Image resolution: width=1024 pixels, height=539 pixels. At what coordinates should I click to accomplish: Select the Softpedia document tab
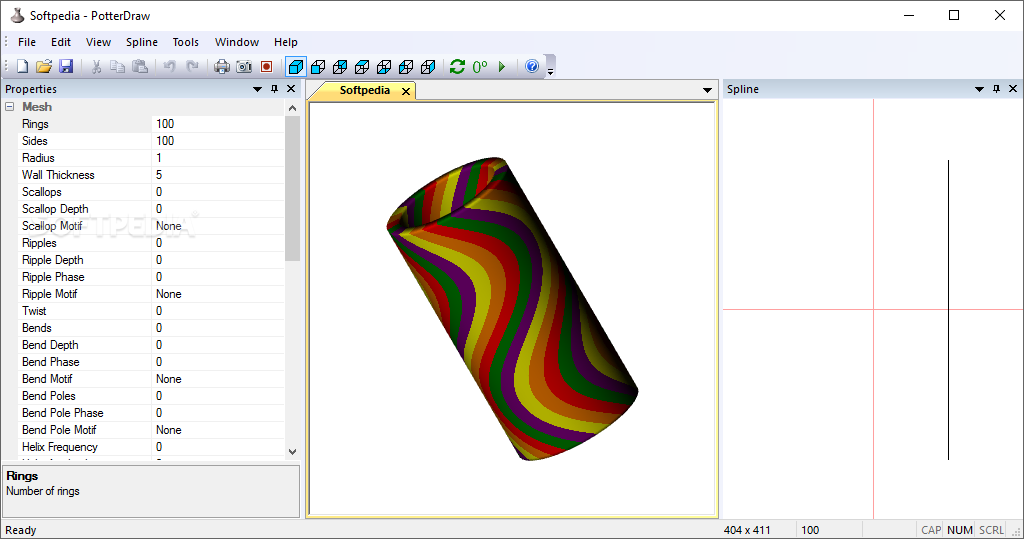pyautogui.click(x=364, y=90)
